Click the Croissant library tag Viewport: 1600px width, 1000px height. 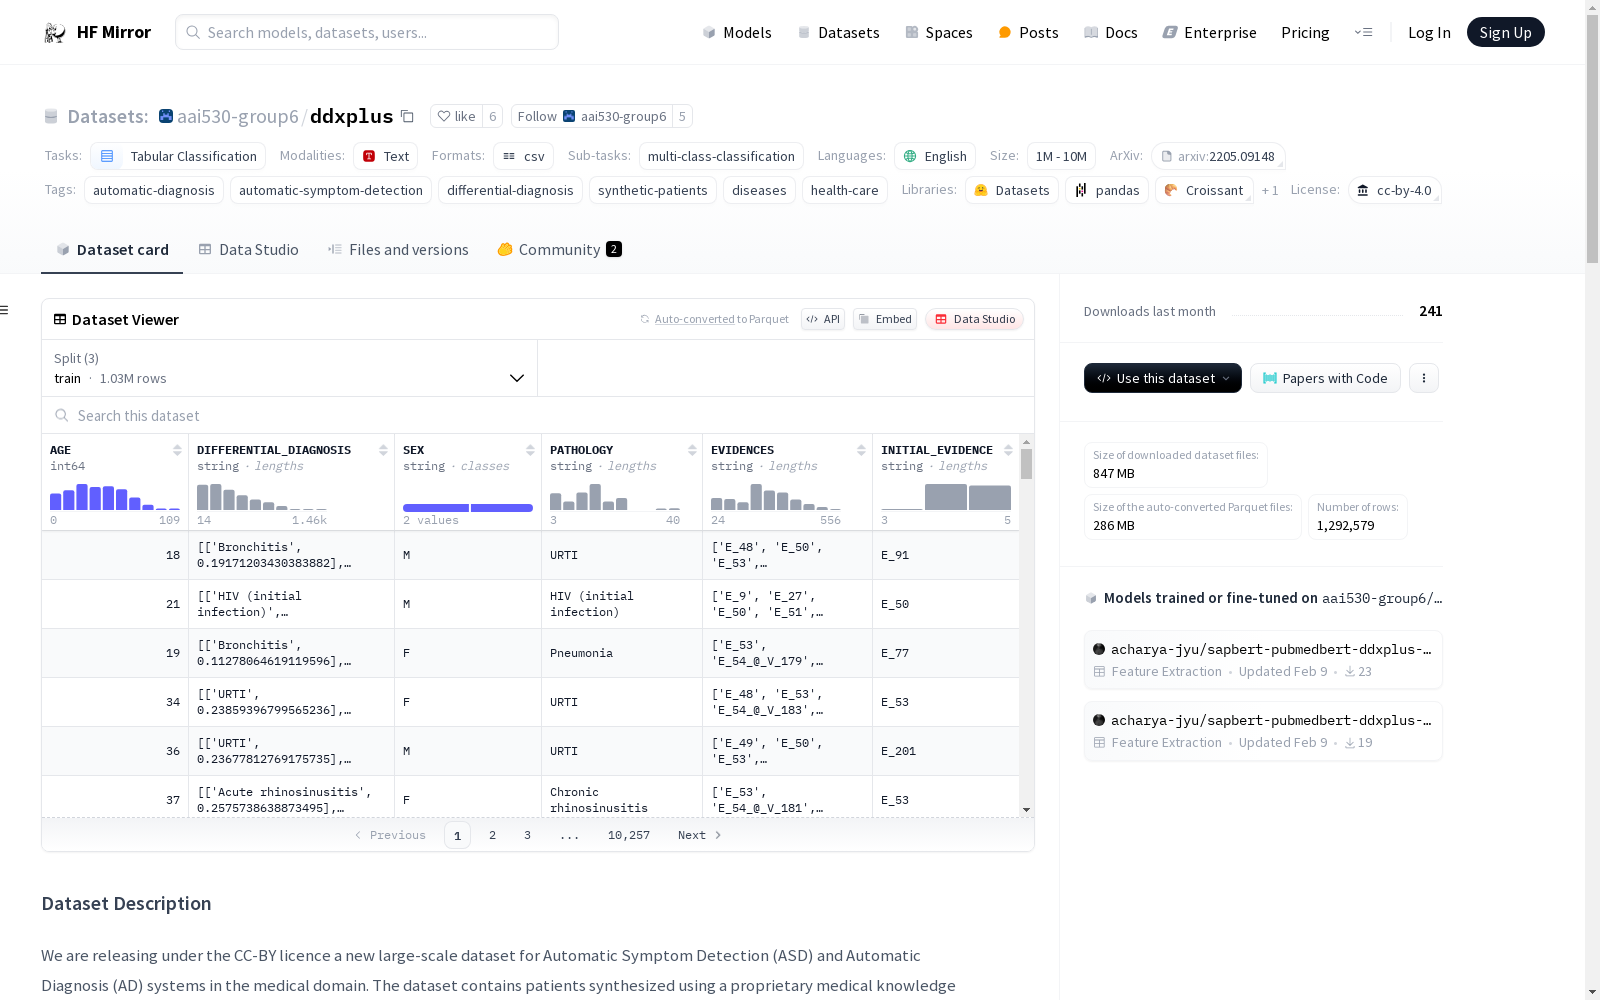[1204, 190]
